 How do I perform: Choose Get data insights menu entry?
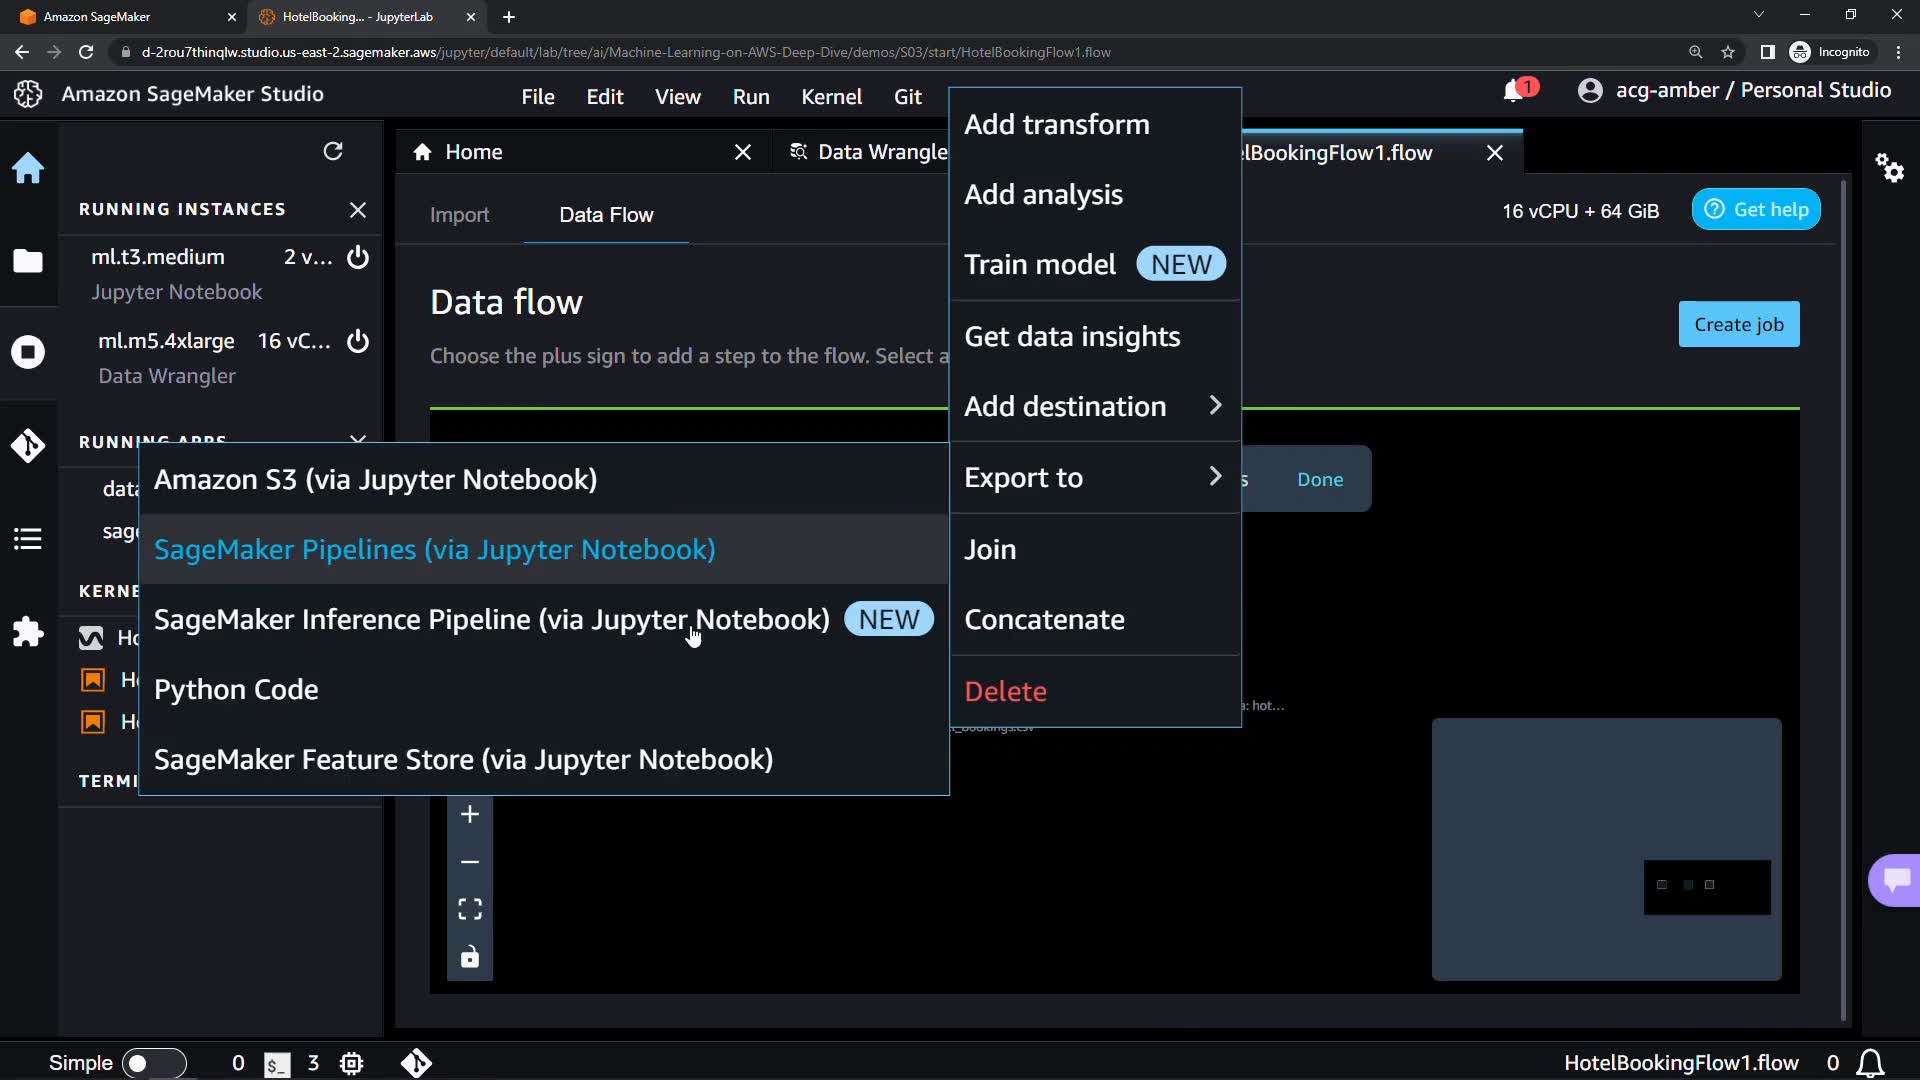(x=1072, y=337)
